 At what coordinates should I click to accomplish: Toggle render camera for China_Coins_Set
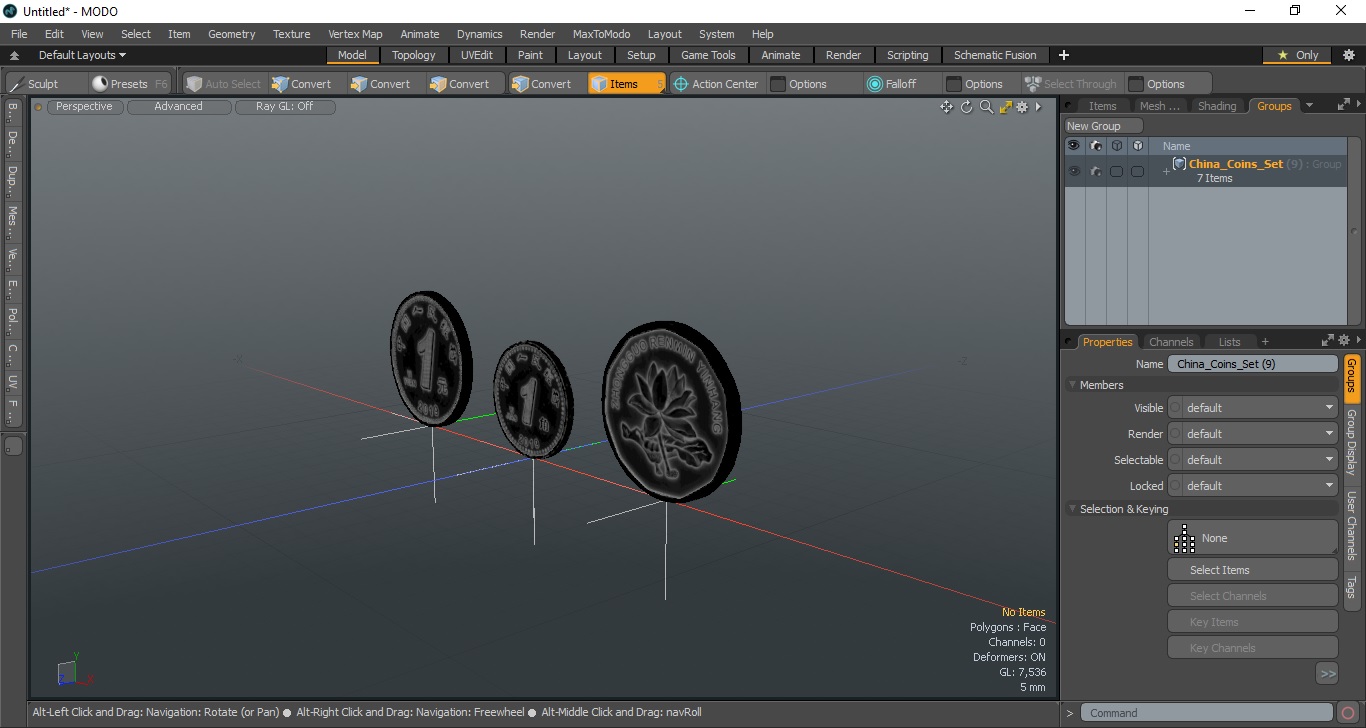[1096, 171]
